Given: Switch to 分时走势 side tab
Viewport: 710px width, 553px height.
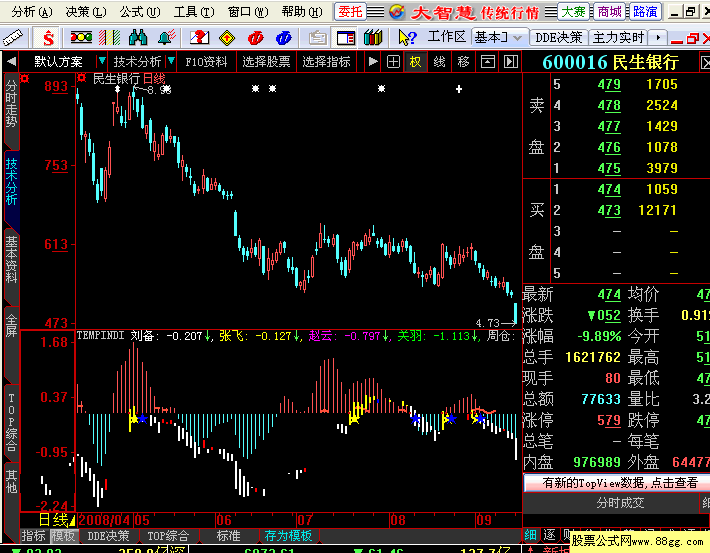Looking at the screenshot, I should pyautogui.click(x=11, y=104).
